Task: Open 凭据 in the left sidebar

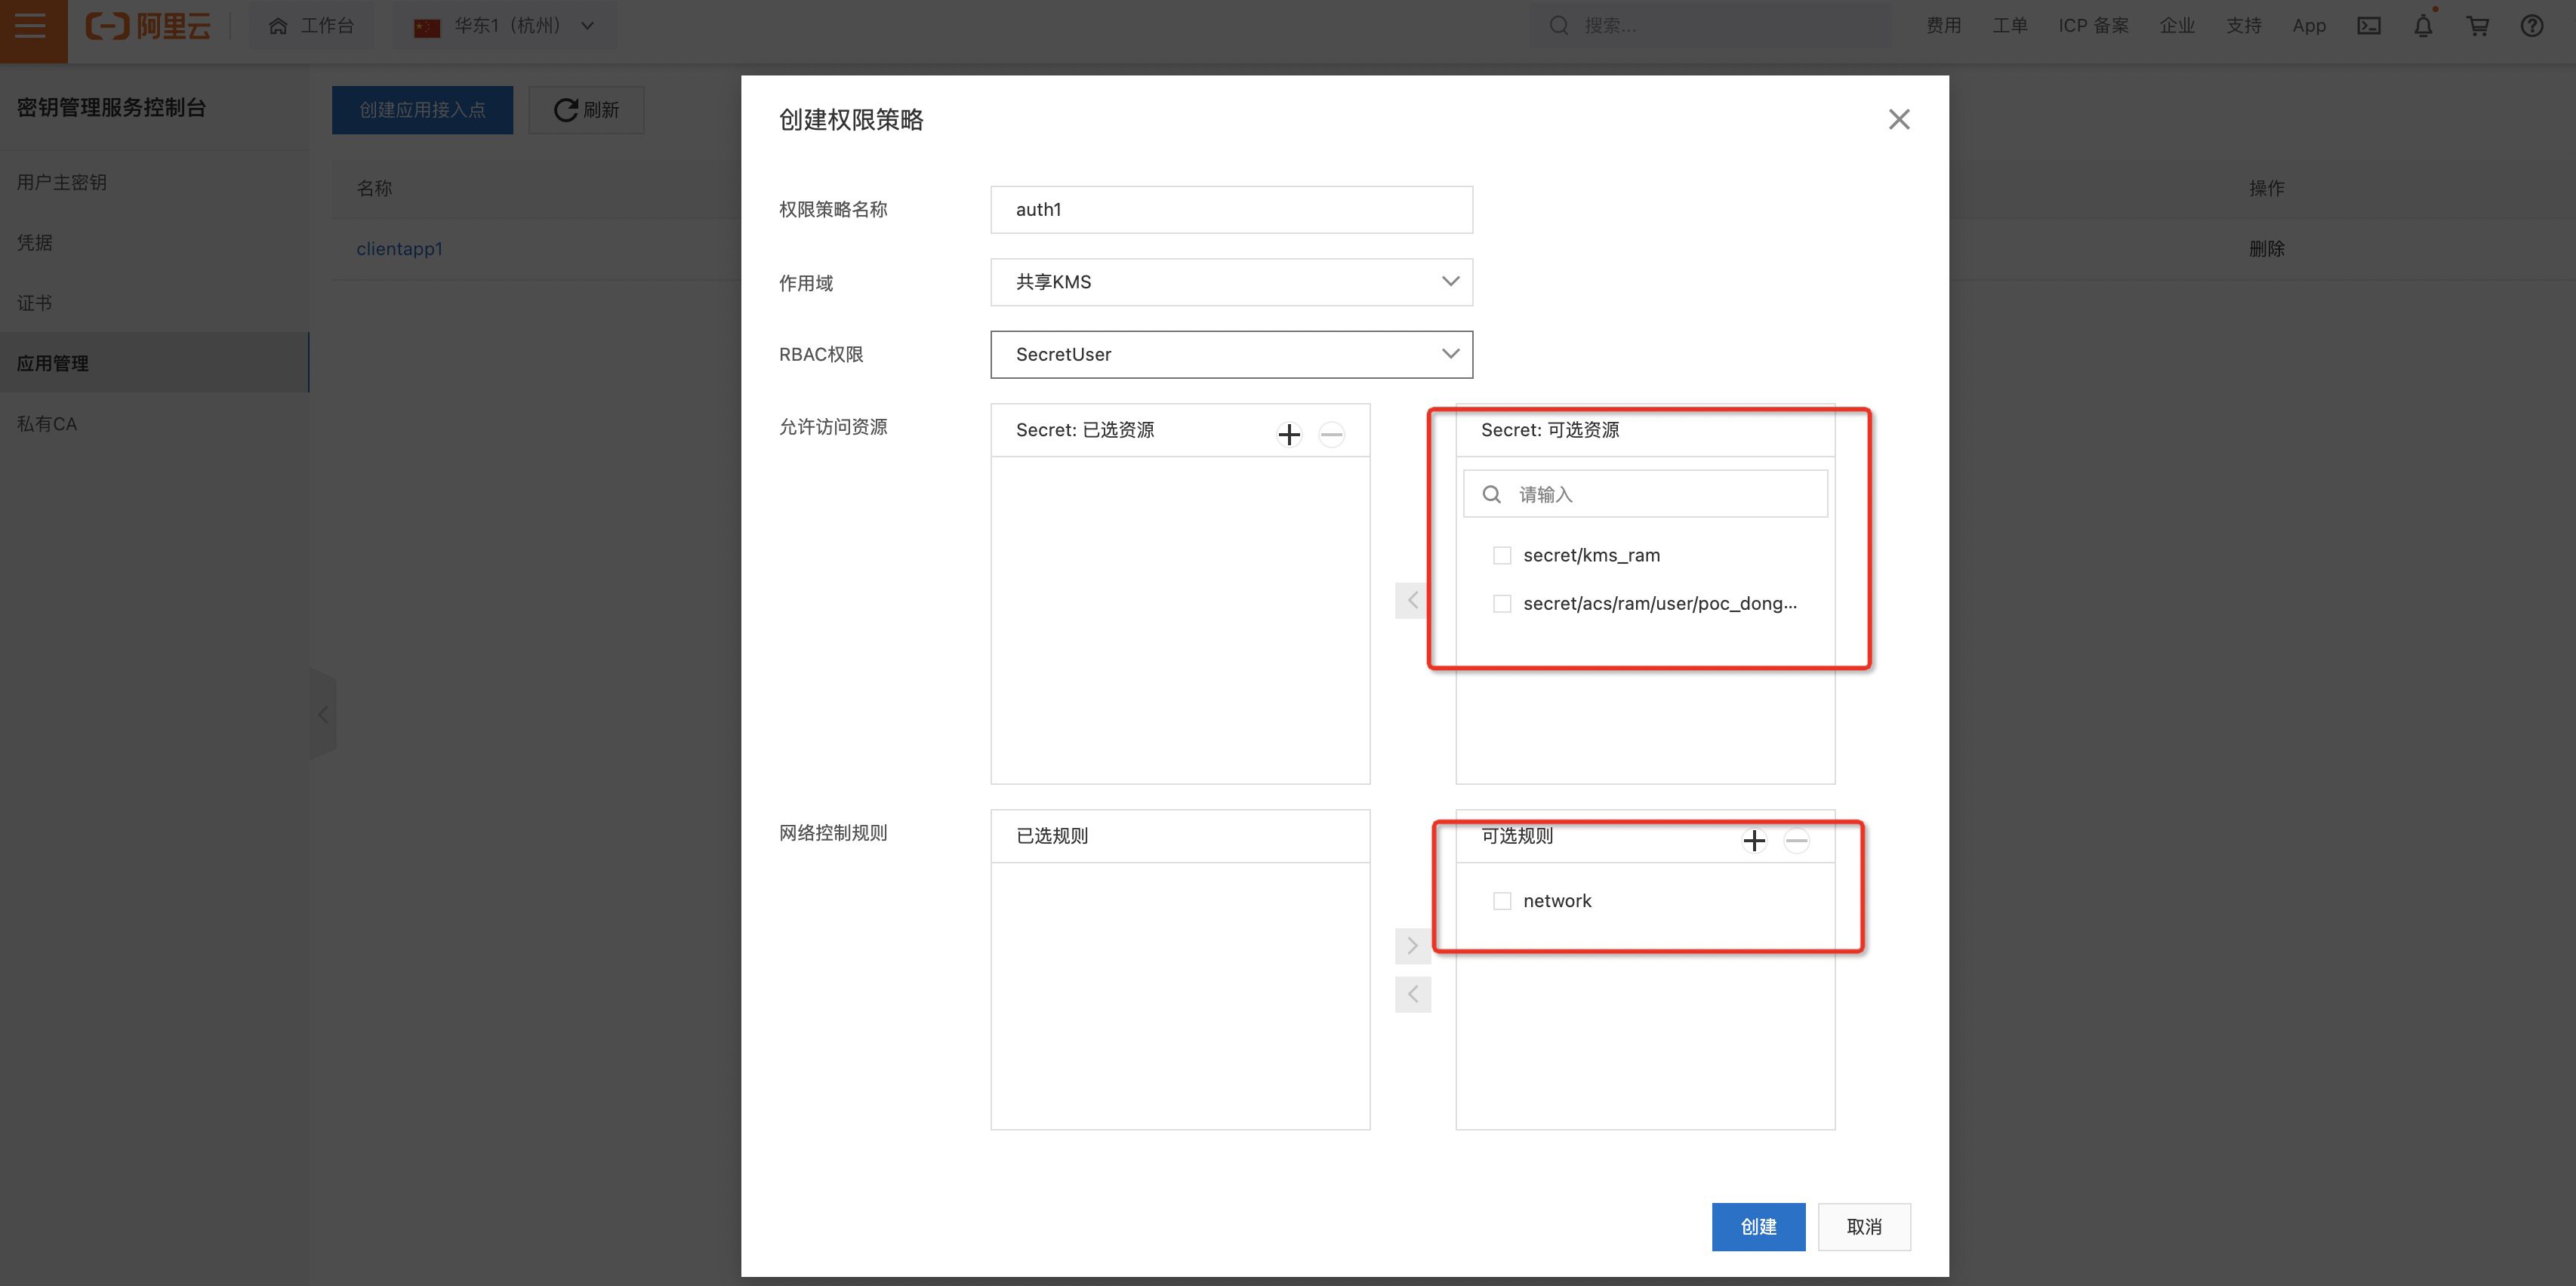Action: [x=35, y=242]
